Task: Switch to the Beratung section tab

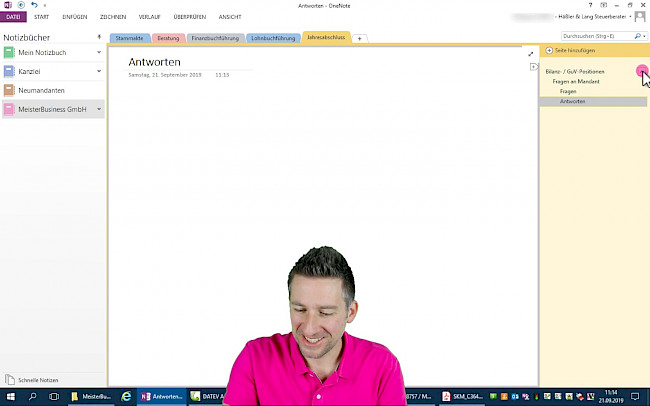Action: (168, 38)
